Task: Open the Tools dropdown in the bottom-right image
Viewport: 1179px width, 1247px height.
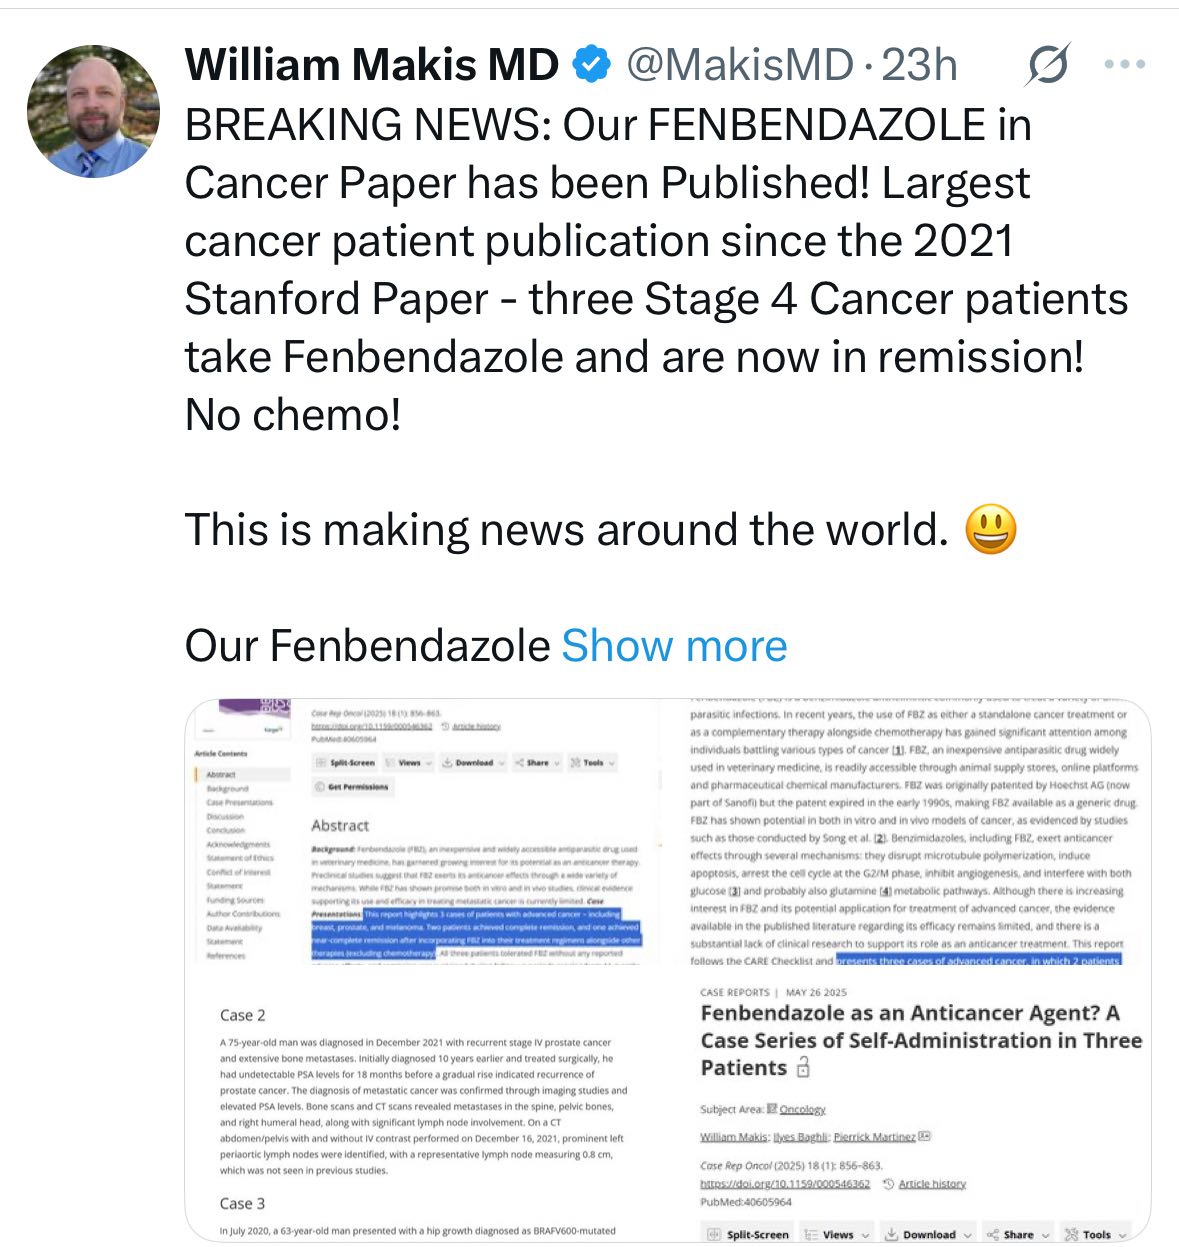Action: point(1097,1234)
